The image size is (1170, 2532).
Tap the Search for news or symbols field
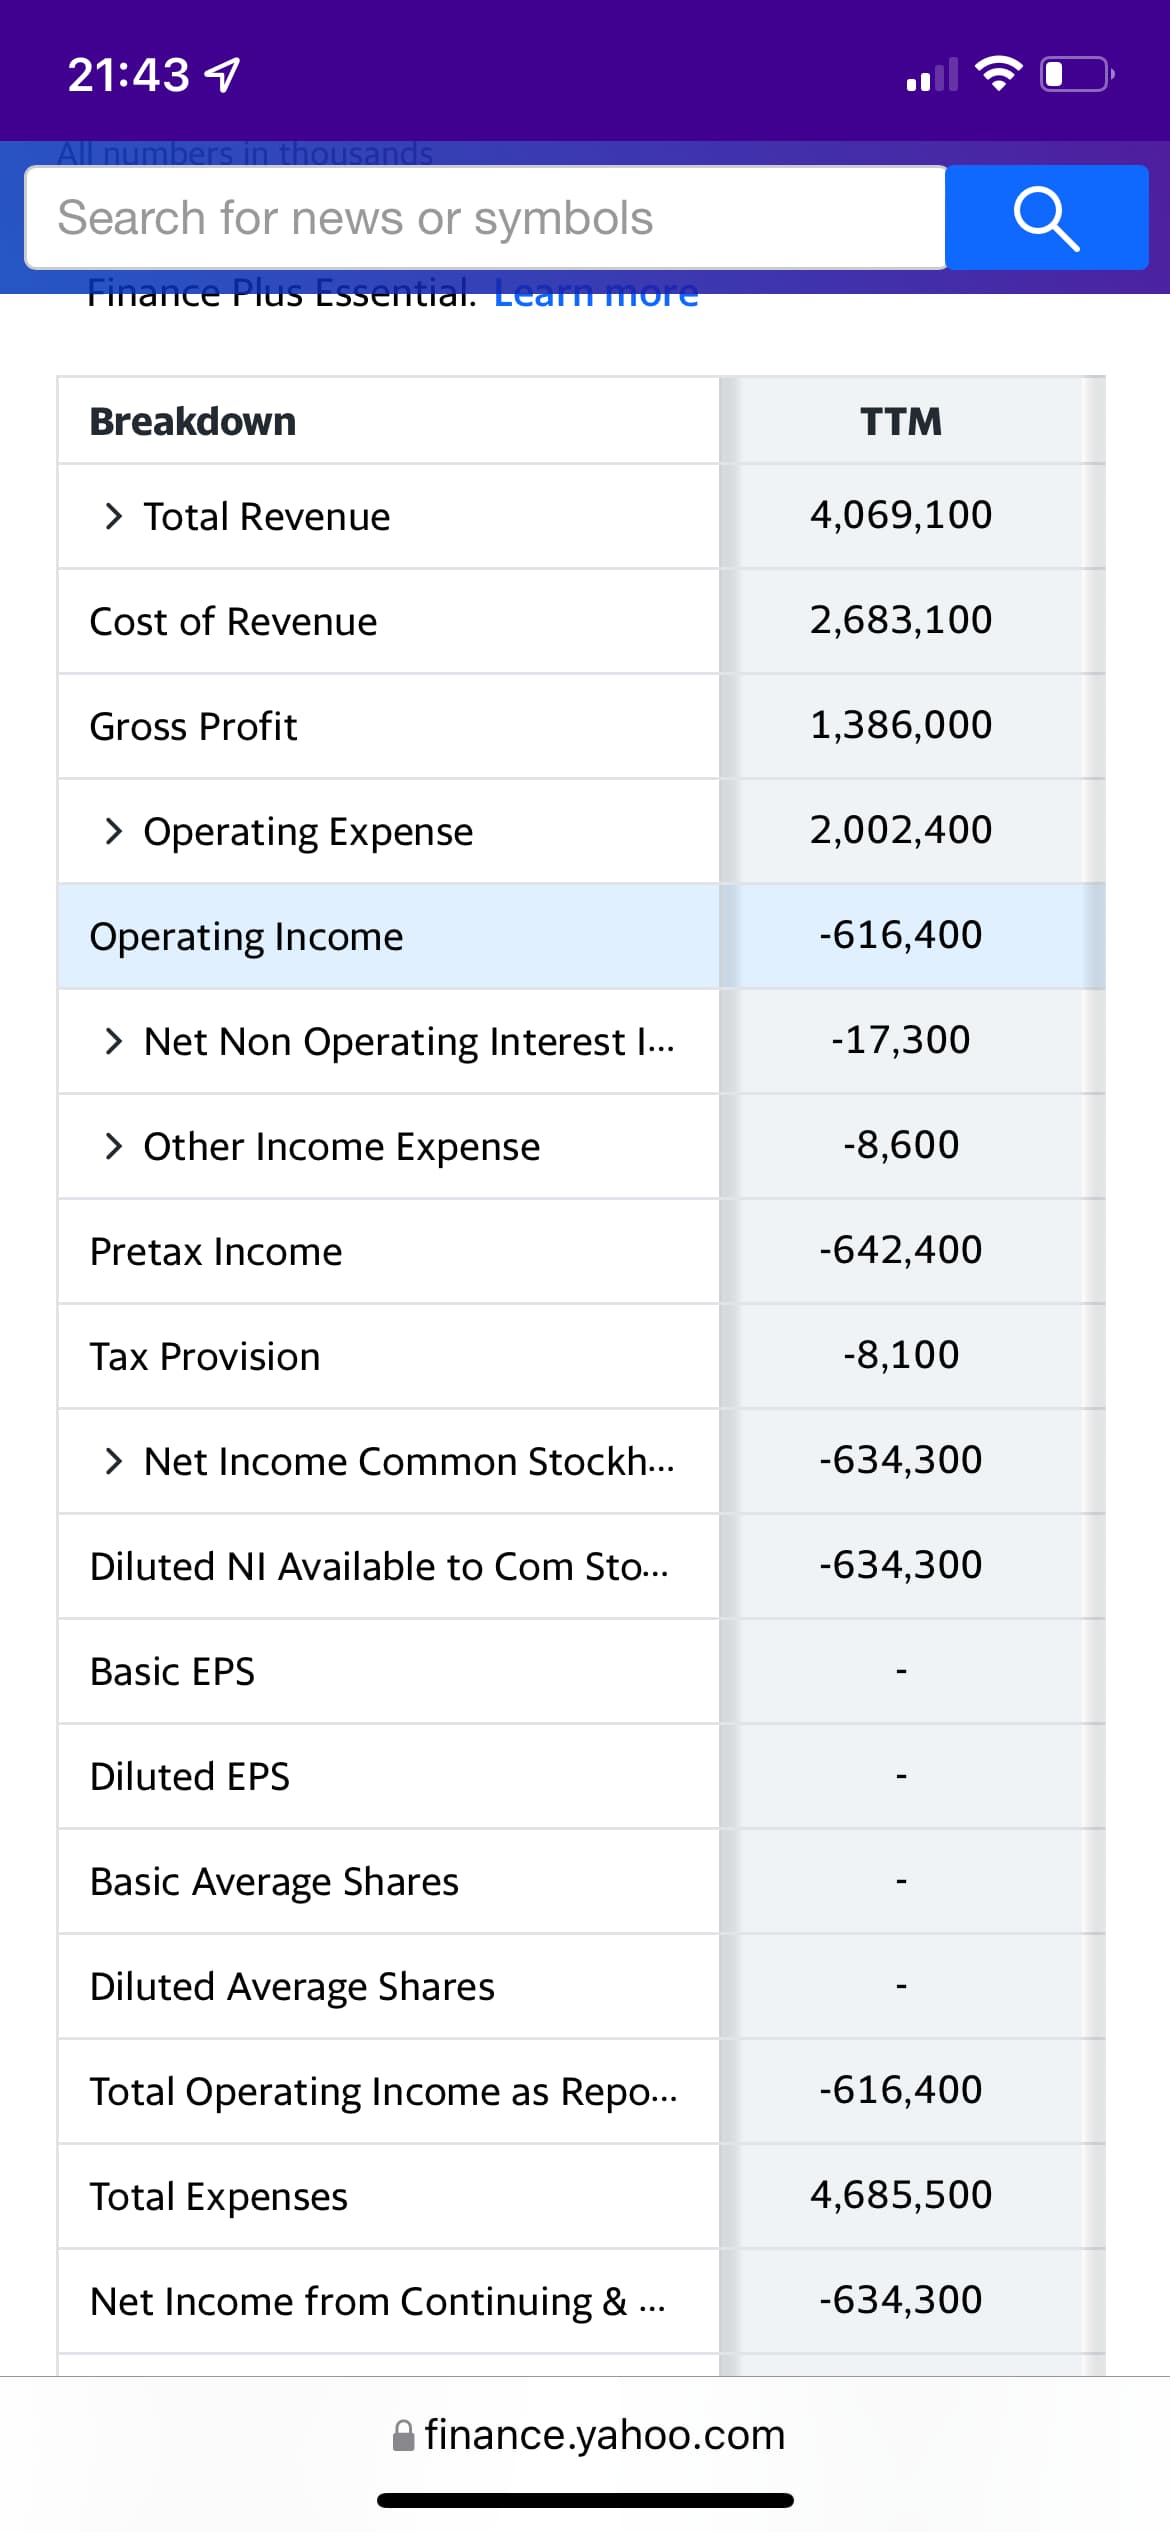click(485, 218)
